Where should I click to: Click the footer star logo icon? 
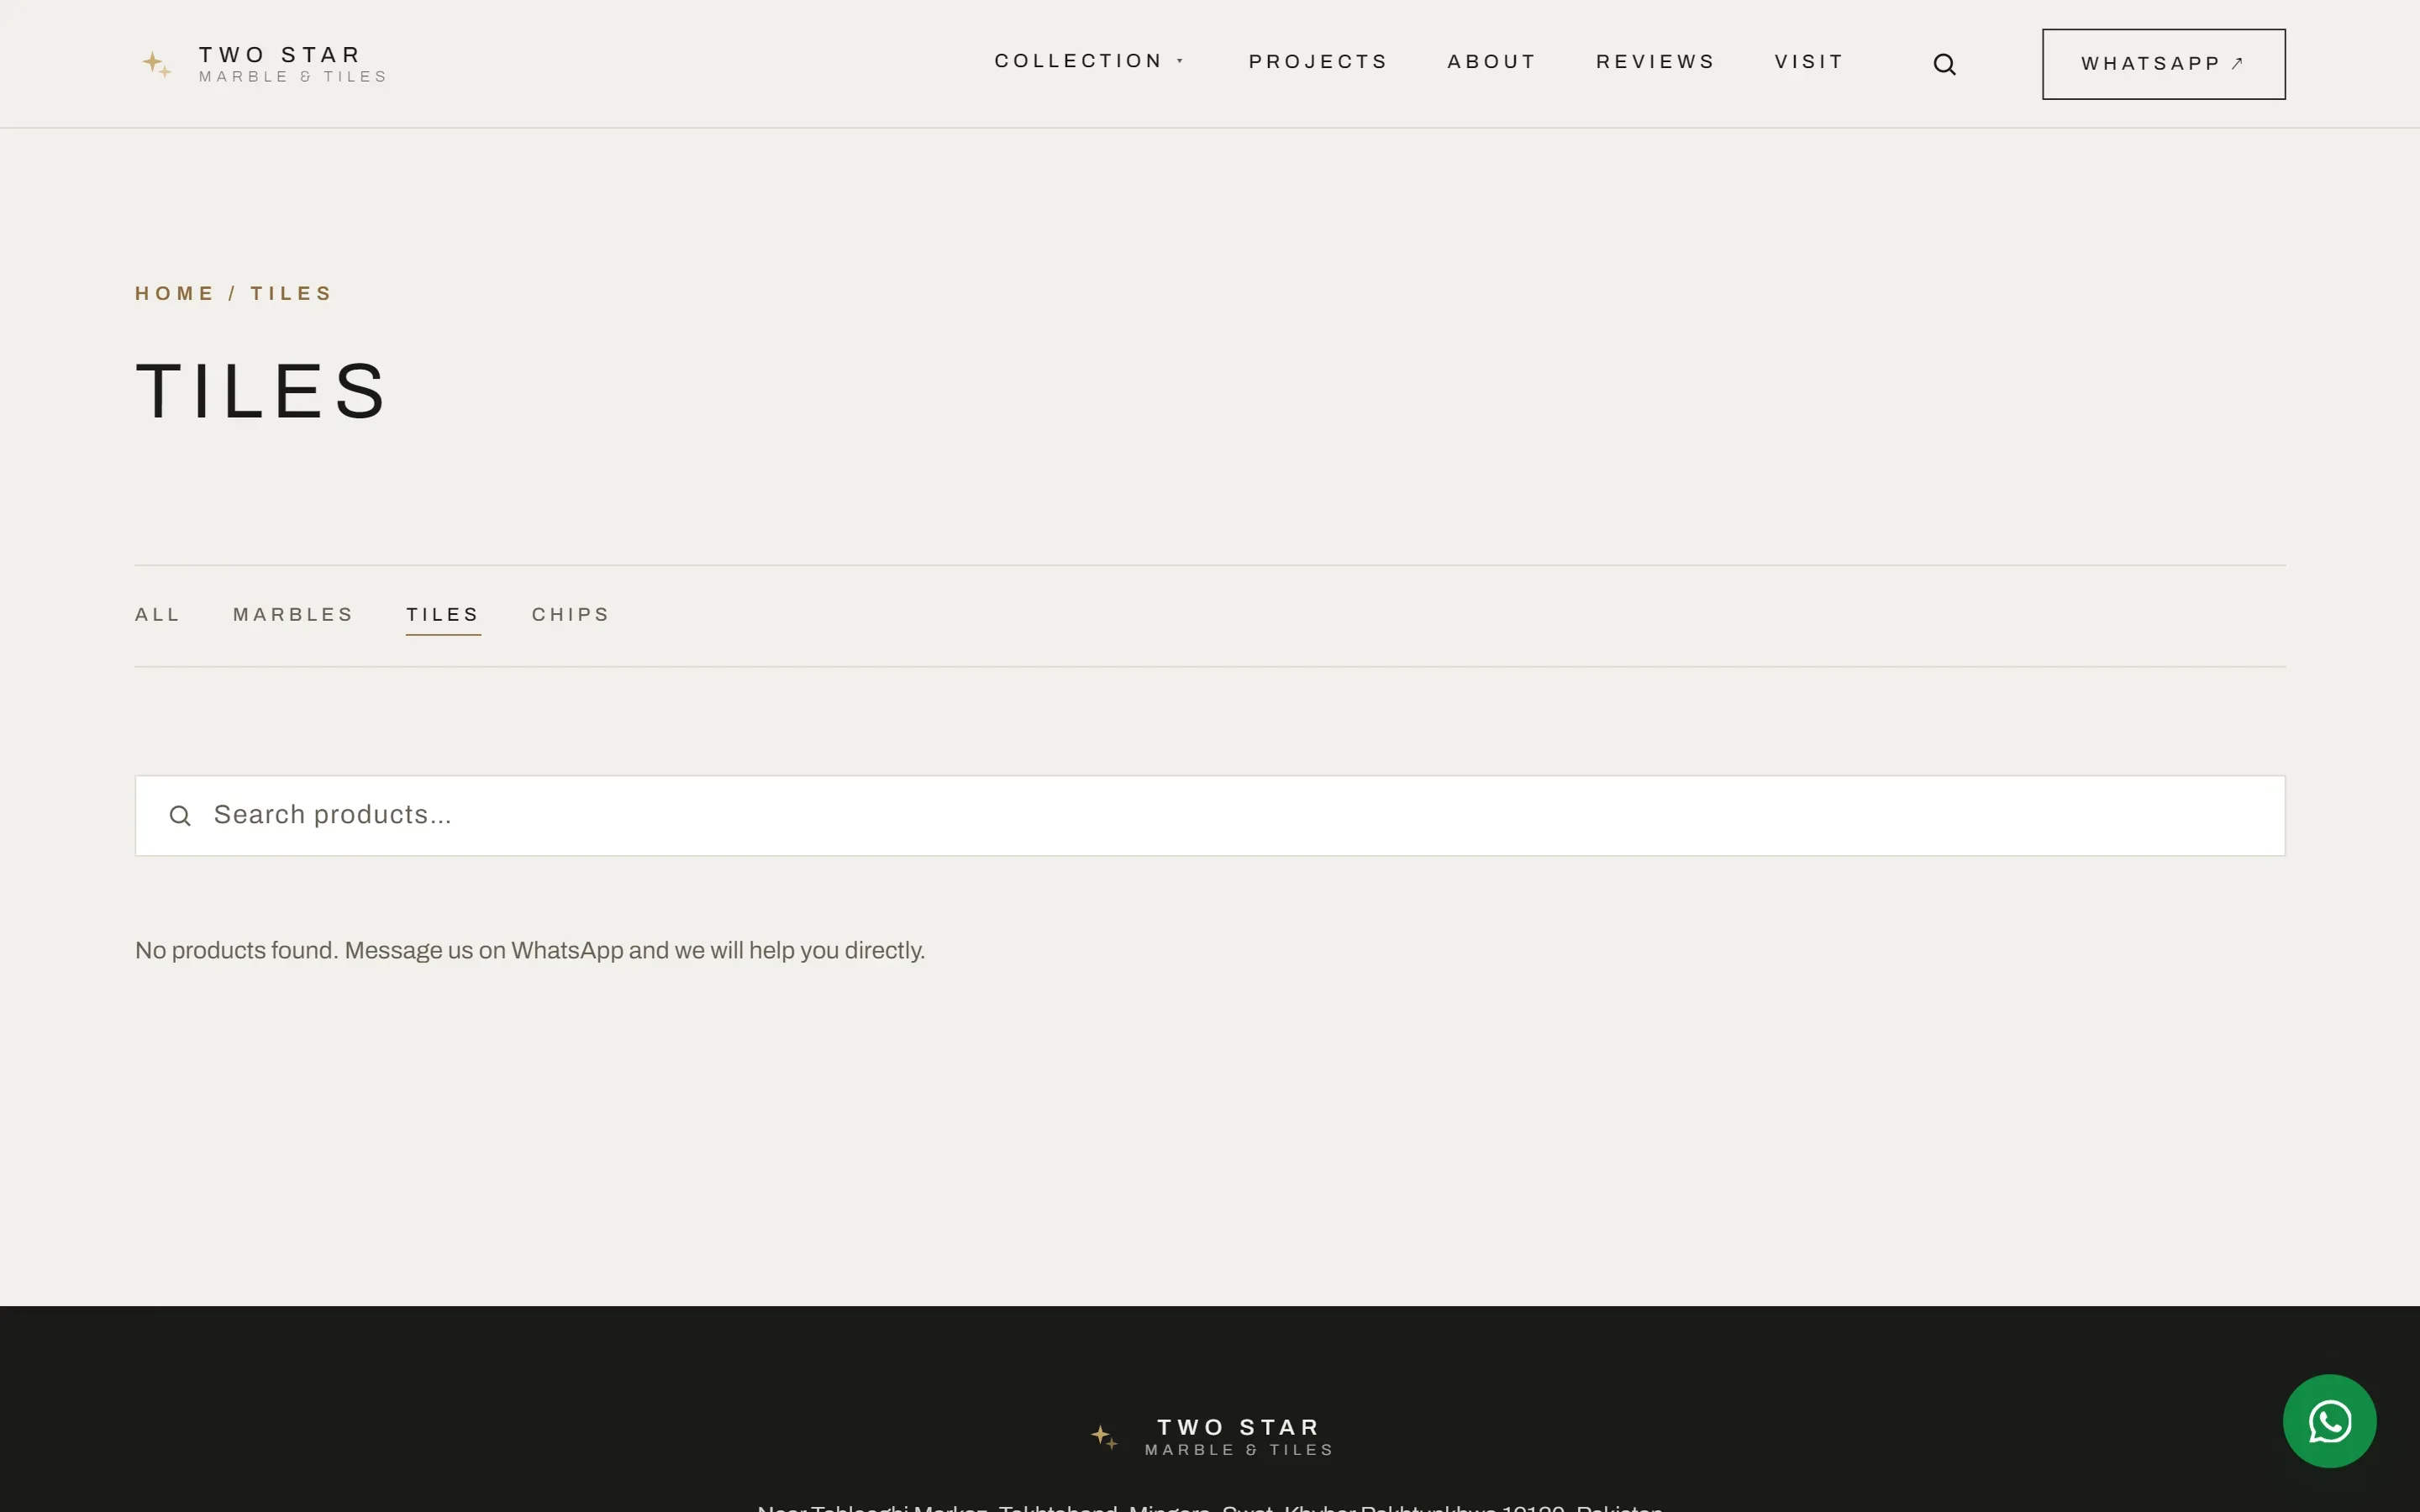click(1104, 1437)
